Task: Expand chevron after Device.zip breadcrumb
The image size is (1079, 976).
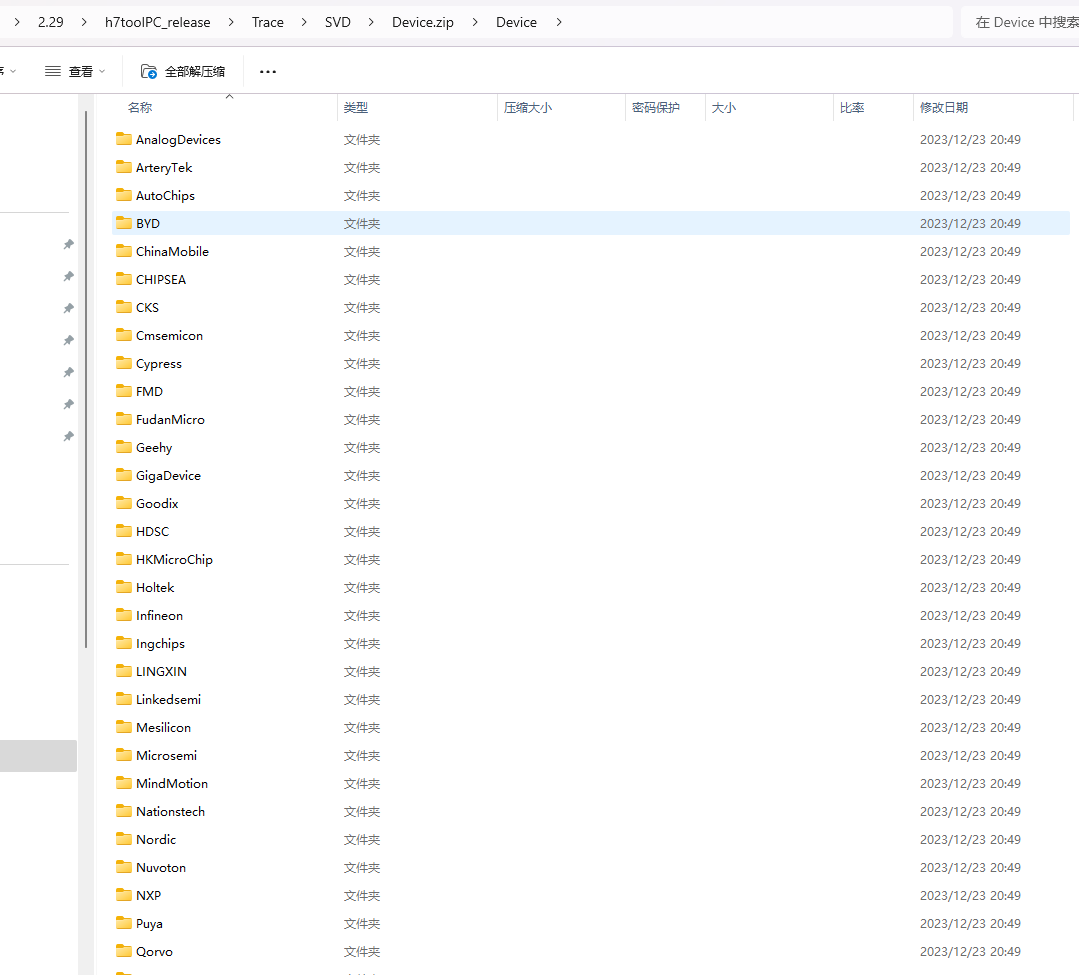Action: pos(475,22)
